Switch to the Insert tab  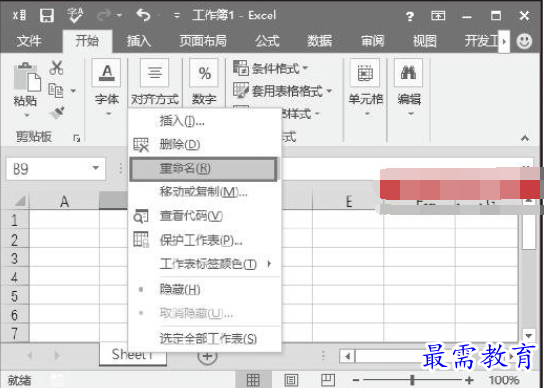(x=139, y=41)
